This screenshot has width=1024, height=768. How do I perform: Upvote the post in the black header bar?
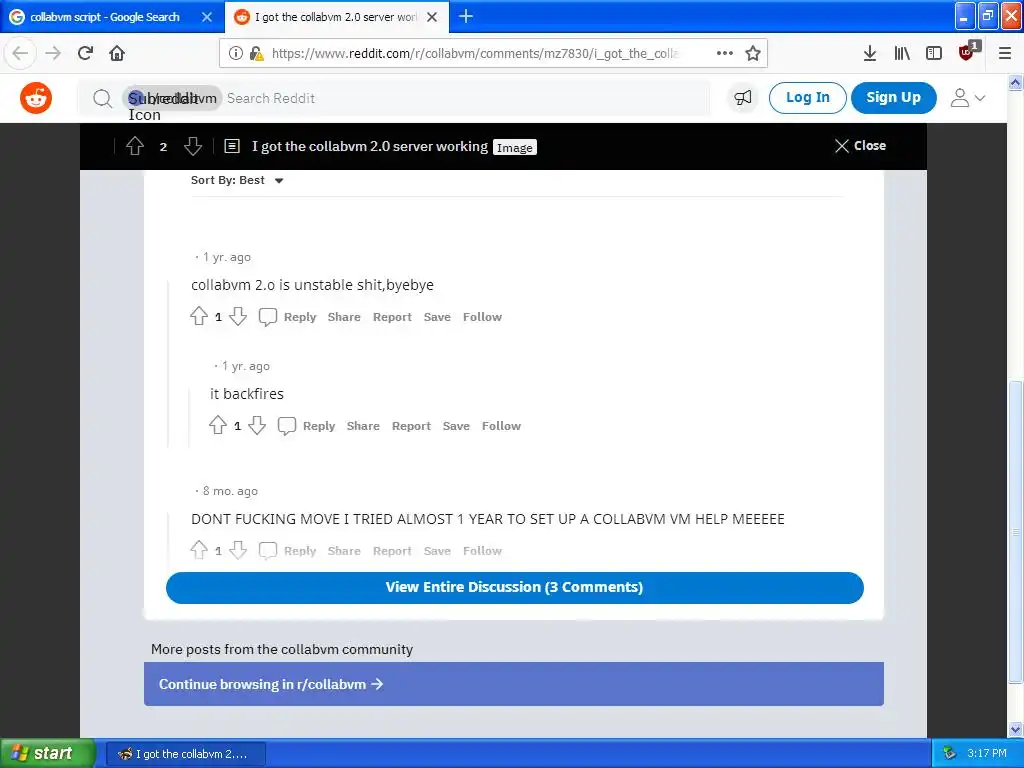(x=135, y=146)
